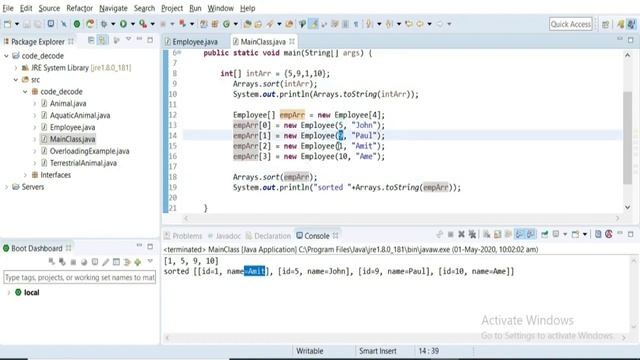The height and width of the screenshot is (360, 640).
Task: Toggle Show Console When Standard Error Changes
Action: (531, 234)
